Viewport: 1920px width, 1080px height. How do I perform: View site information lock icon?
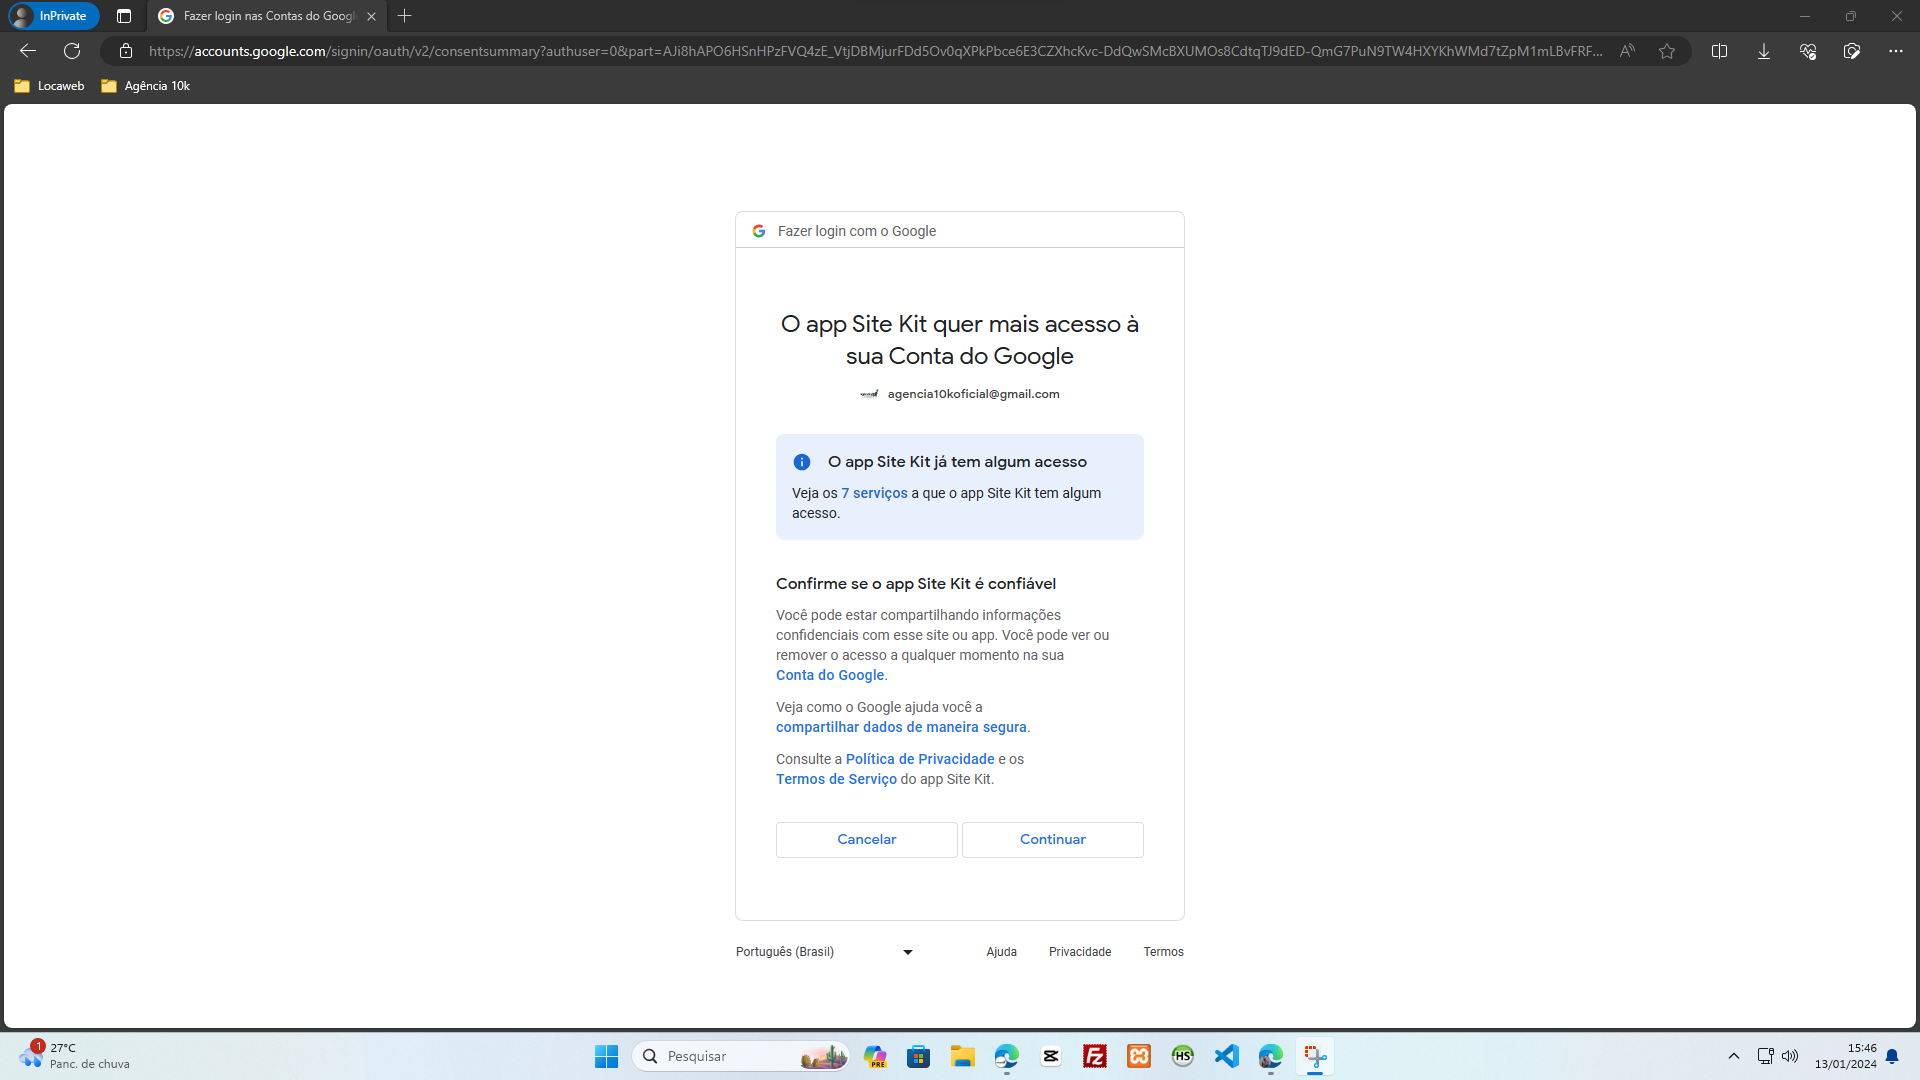coord(126,51)
